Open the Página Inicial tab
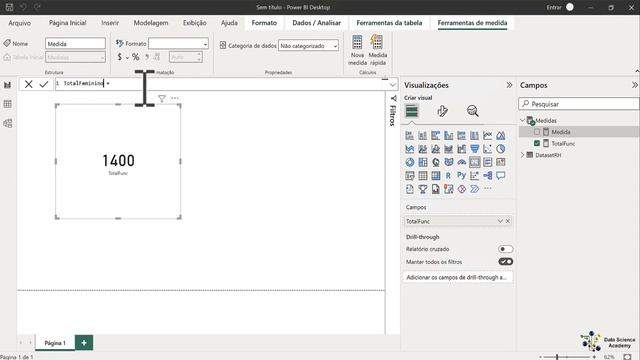 tap(67, 23)
